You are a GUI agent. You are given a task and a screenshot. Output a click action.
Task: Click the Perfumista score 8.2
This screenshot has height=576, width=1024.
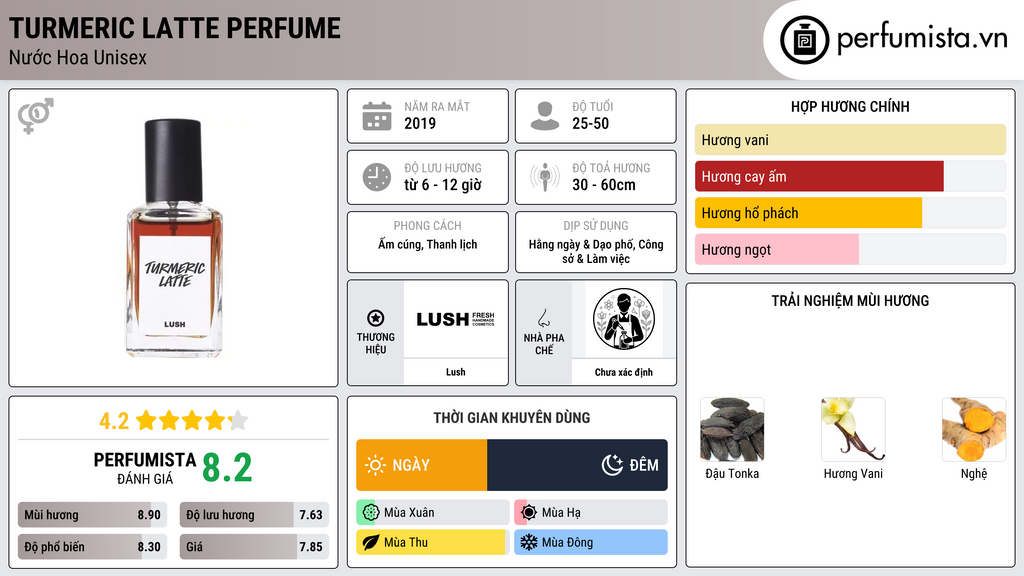[x=227, y=468]
